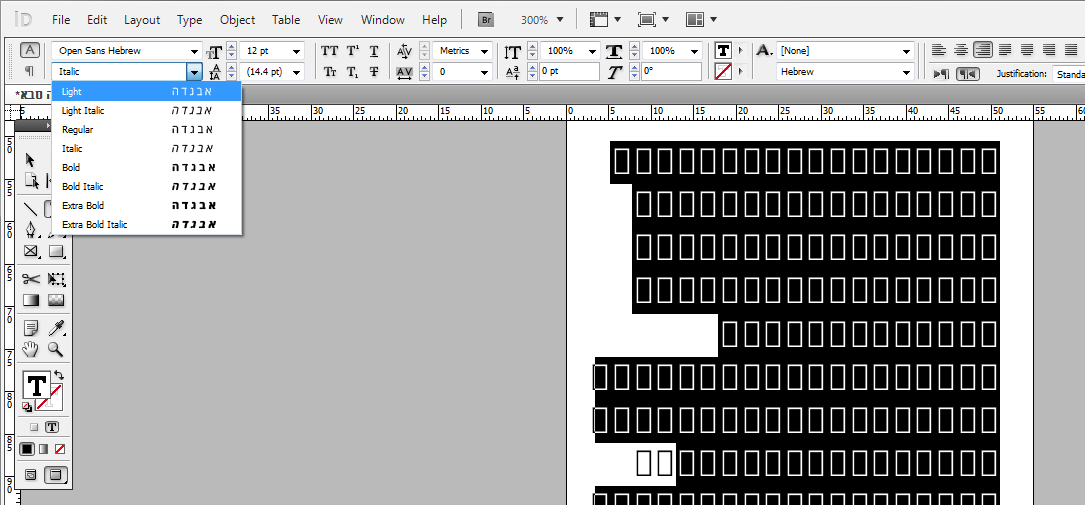
Task: Reset default fill and stroke
Action: pyautogui.click(x=27, y=407)
